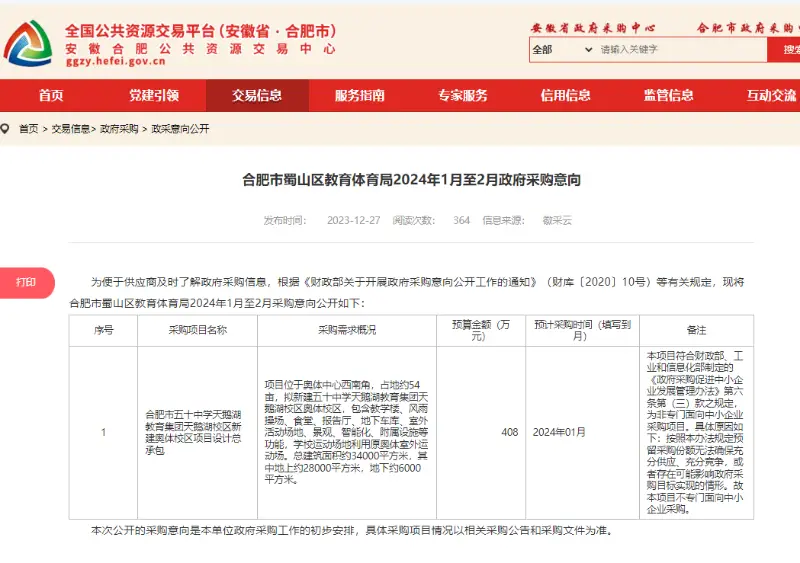Click the 序号 table header
Viewport: 800px width, 563px height.
(x=104, y=330)
